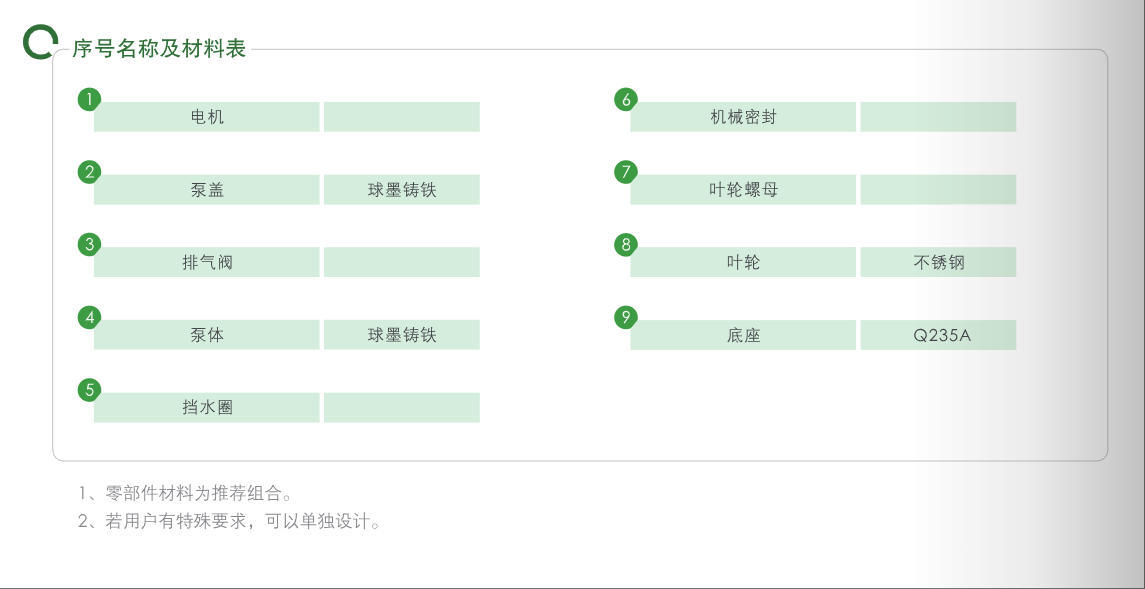
Task: Click the Q235A material cell
Action: tap(938, 335)
